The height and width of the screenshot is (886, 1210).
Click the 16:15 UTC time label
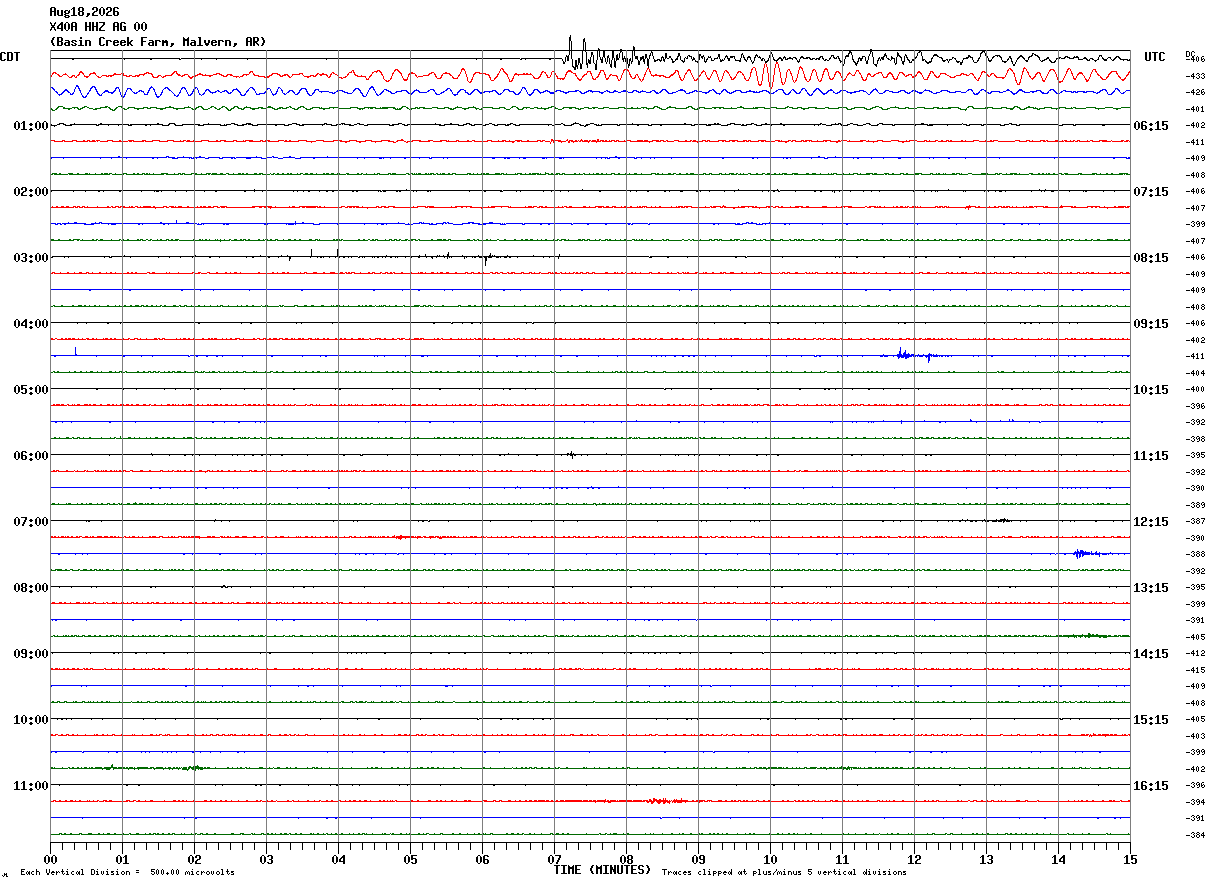[x=1150, y=786]
